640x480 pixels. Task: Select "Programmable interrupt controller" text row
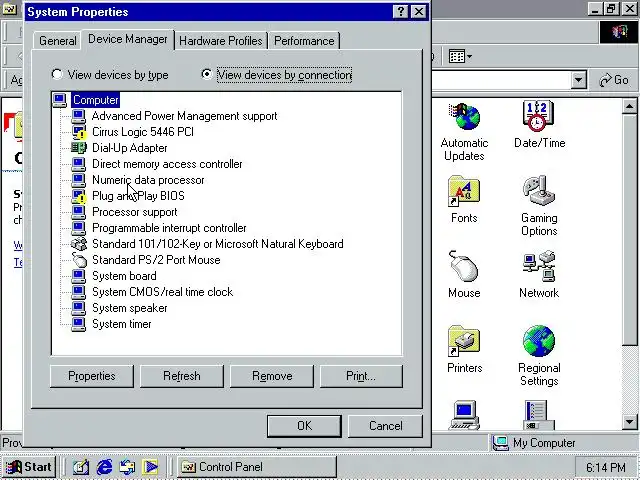169,228
